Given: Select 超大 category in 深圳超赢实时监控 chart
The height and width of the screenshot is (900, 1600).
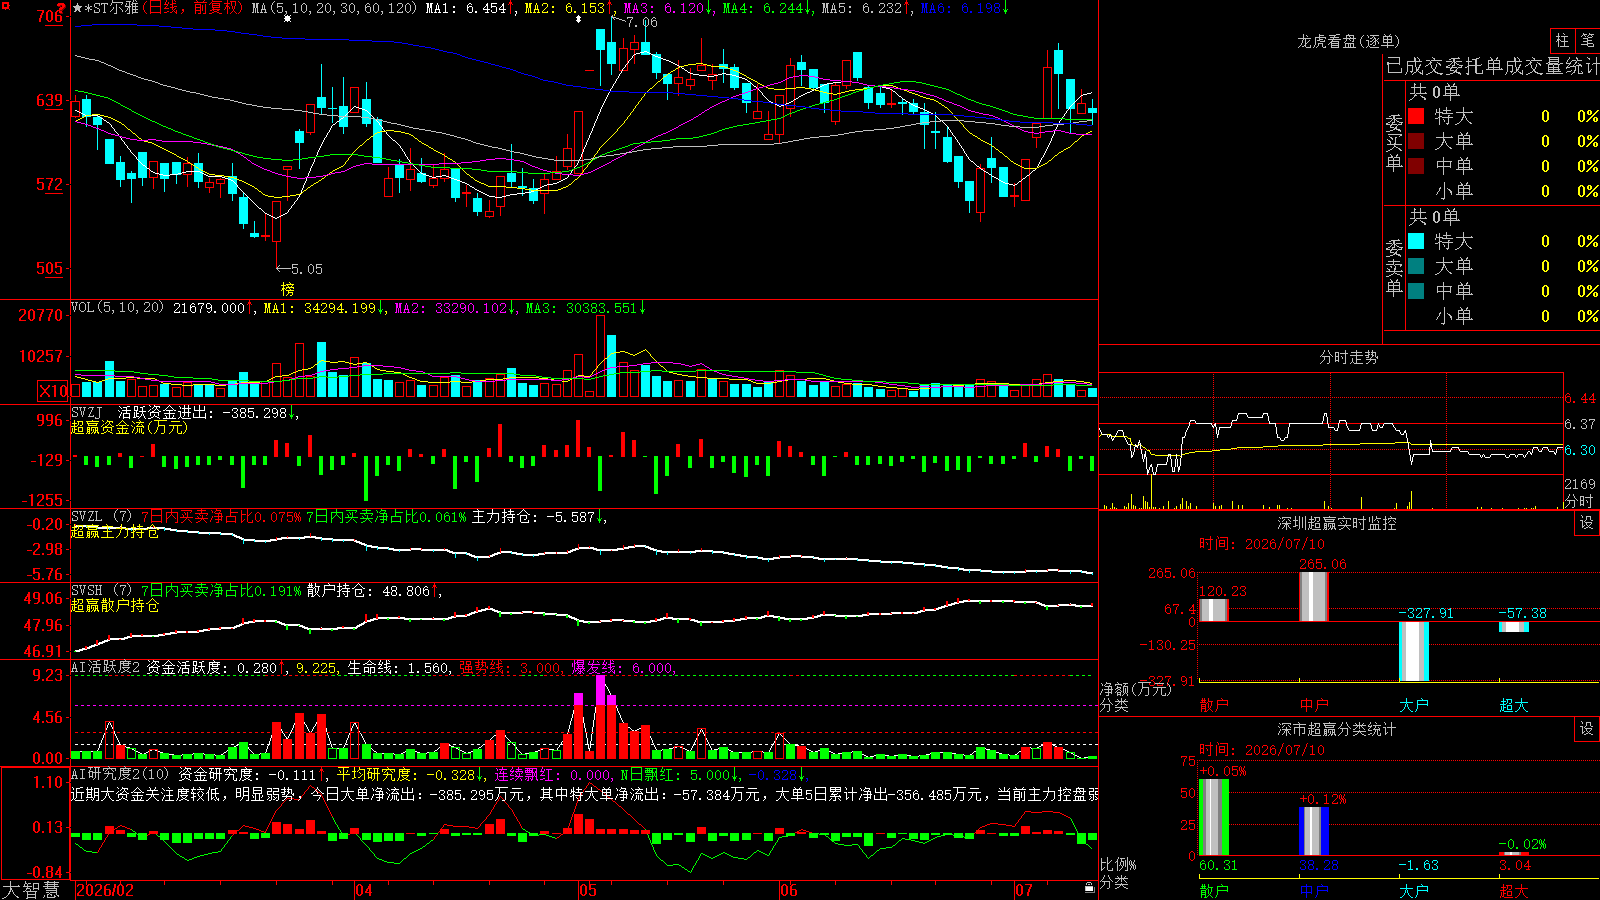Looking at the screenshot, I should (1514, 705).
